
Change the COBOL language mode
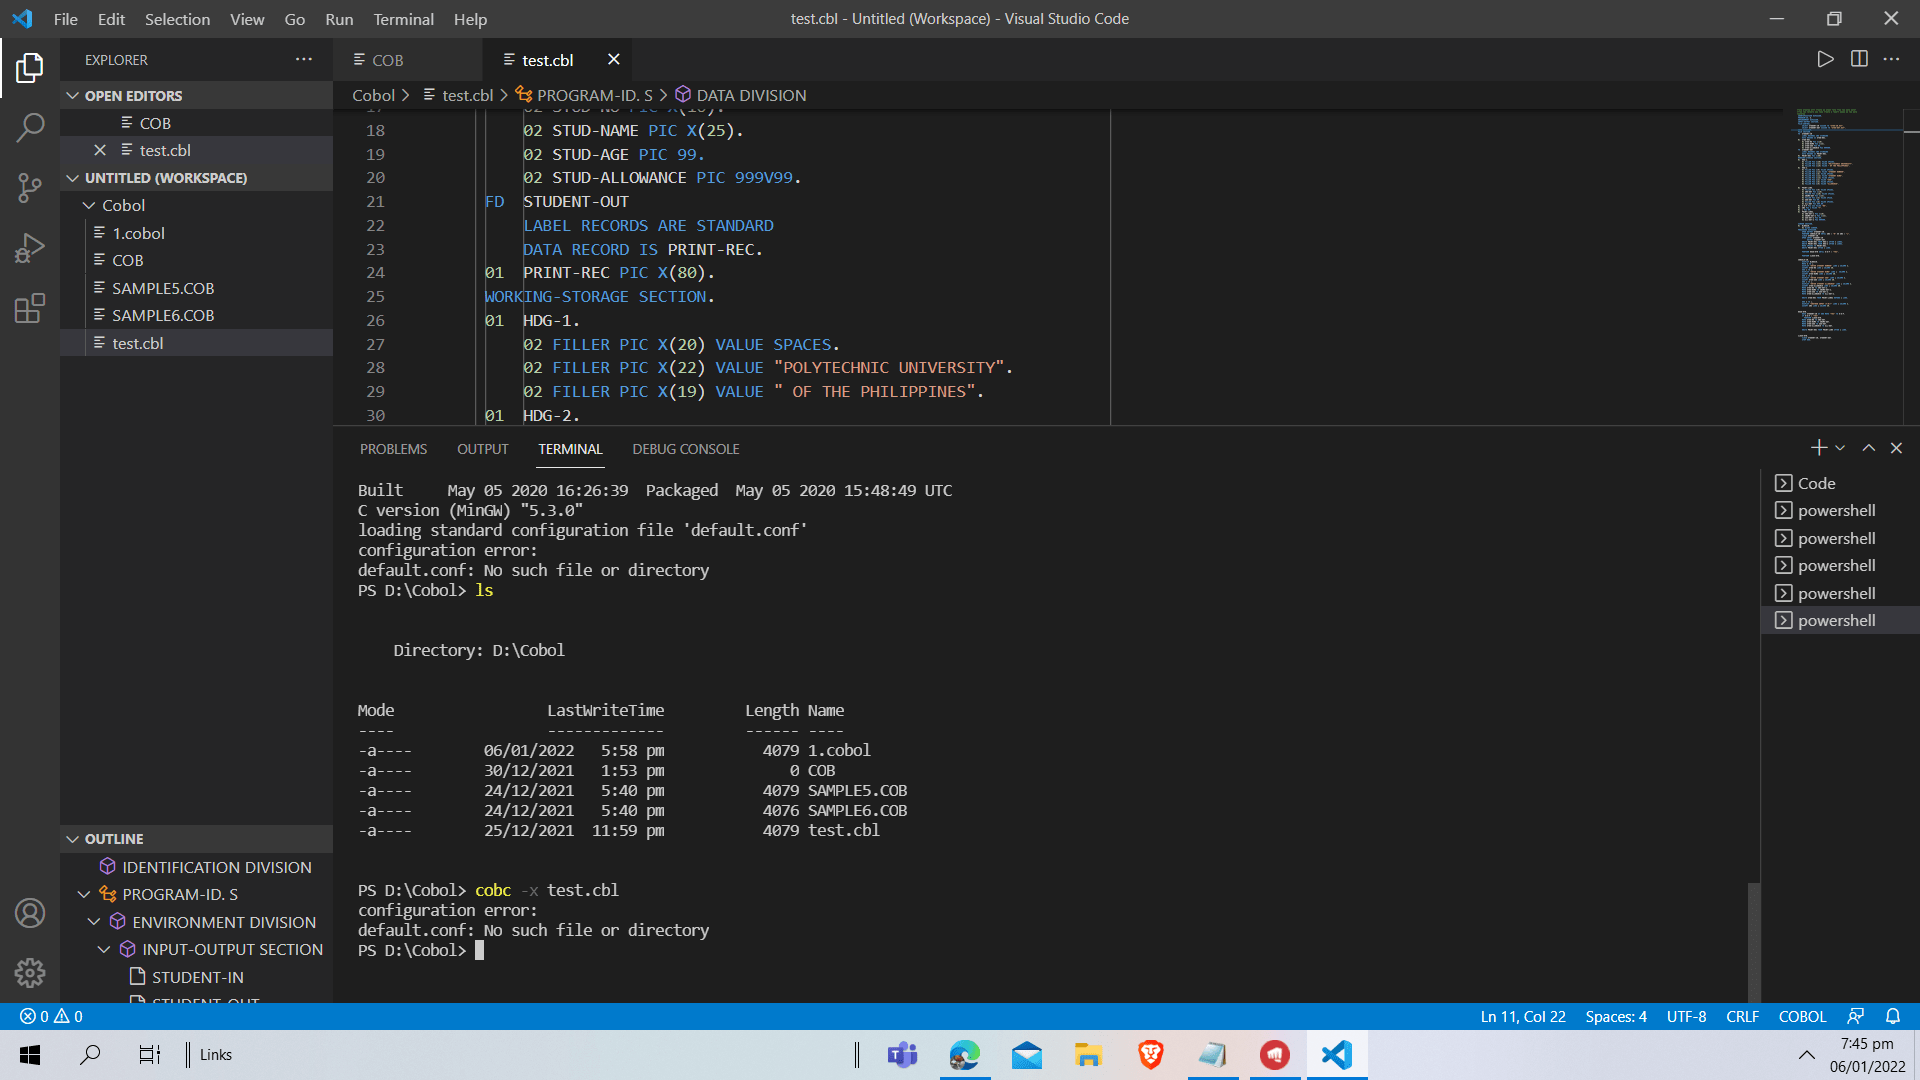(1802, 1016)
